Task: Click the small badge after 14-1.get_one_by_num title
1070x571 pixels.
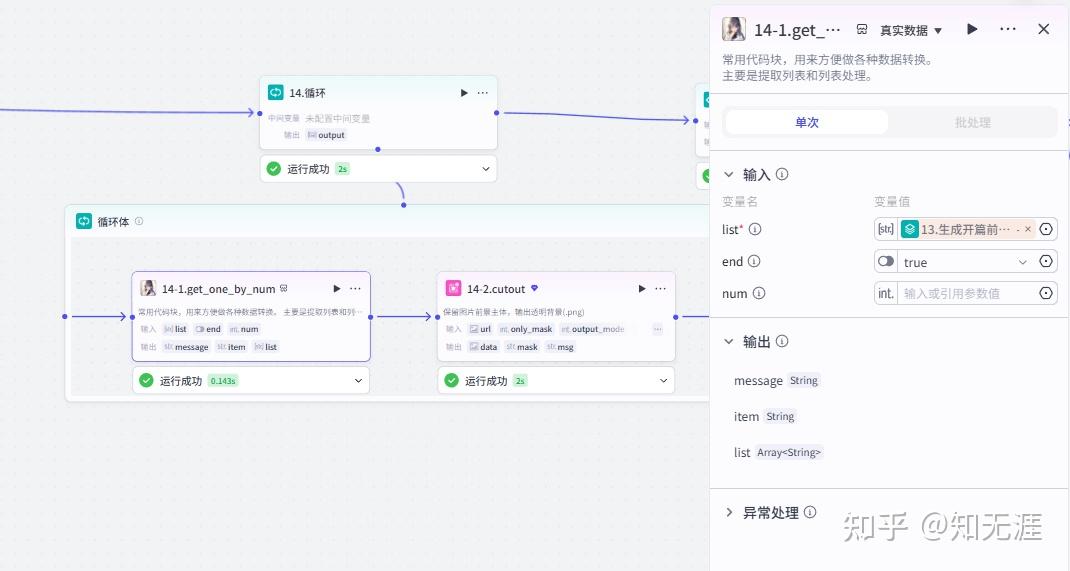Action: 284,289
